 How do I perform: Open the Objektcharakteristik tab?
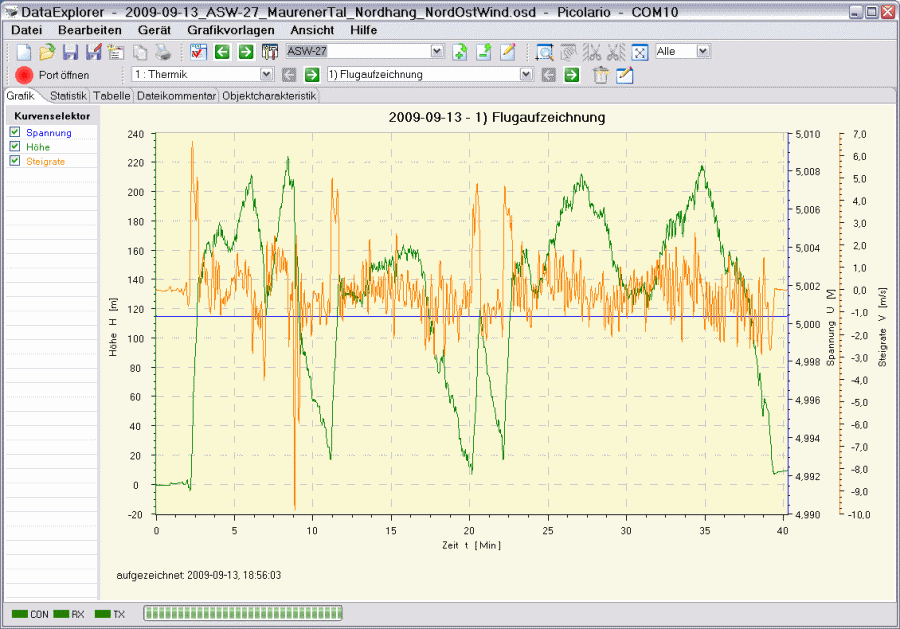point(269,96)
